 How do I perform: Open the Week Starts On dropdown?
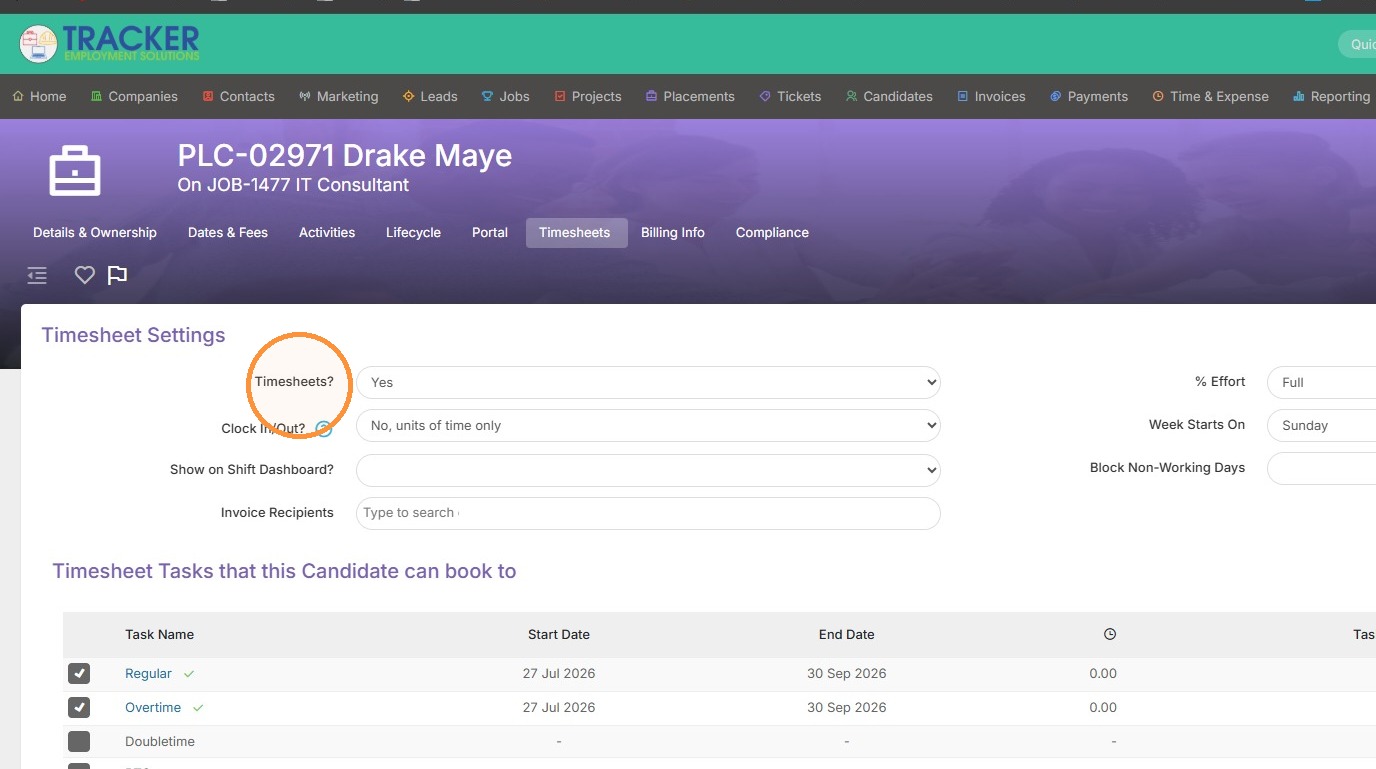[1322, 425]
